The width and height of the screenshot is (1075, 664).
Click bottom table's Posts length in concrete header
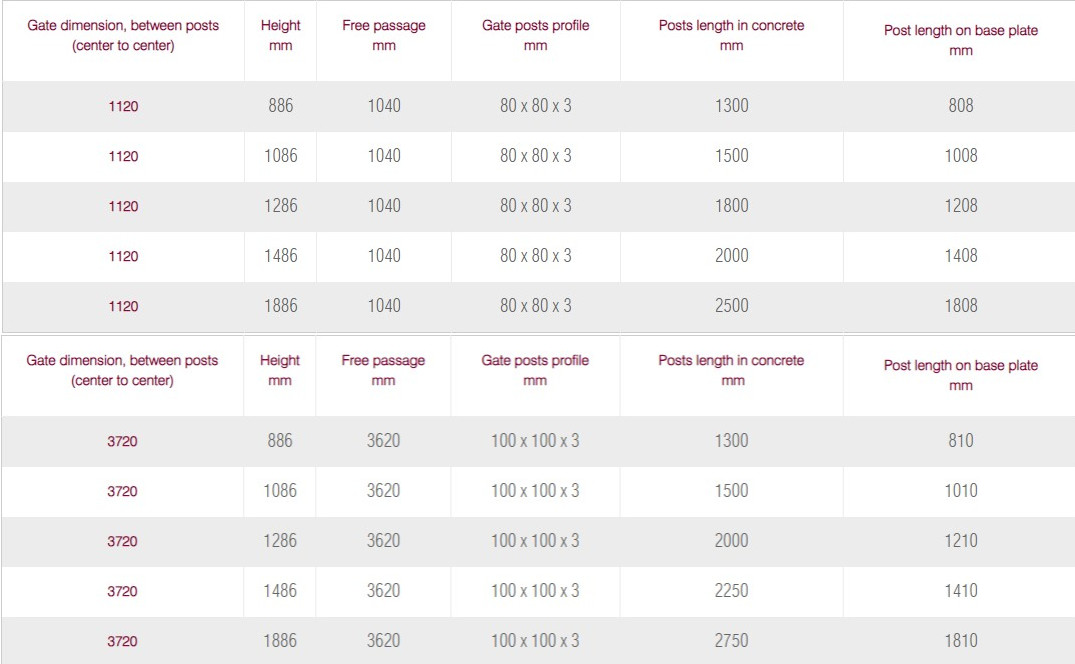point(731,370)
